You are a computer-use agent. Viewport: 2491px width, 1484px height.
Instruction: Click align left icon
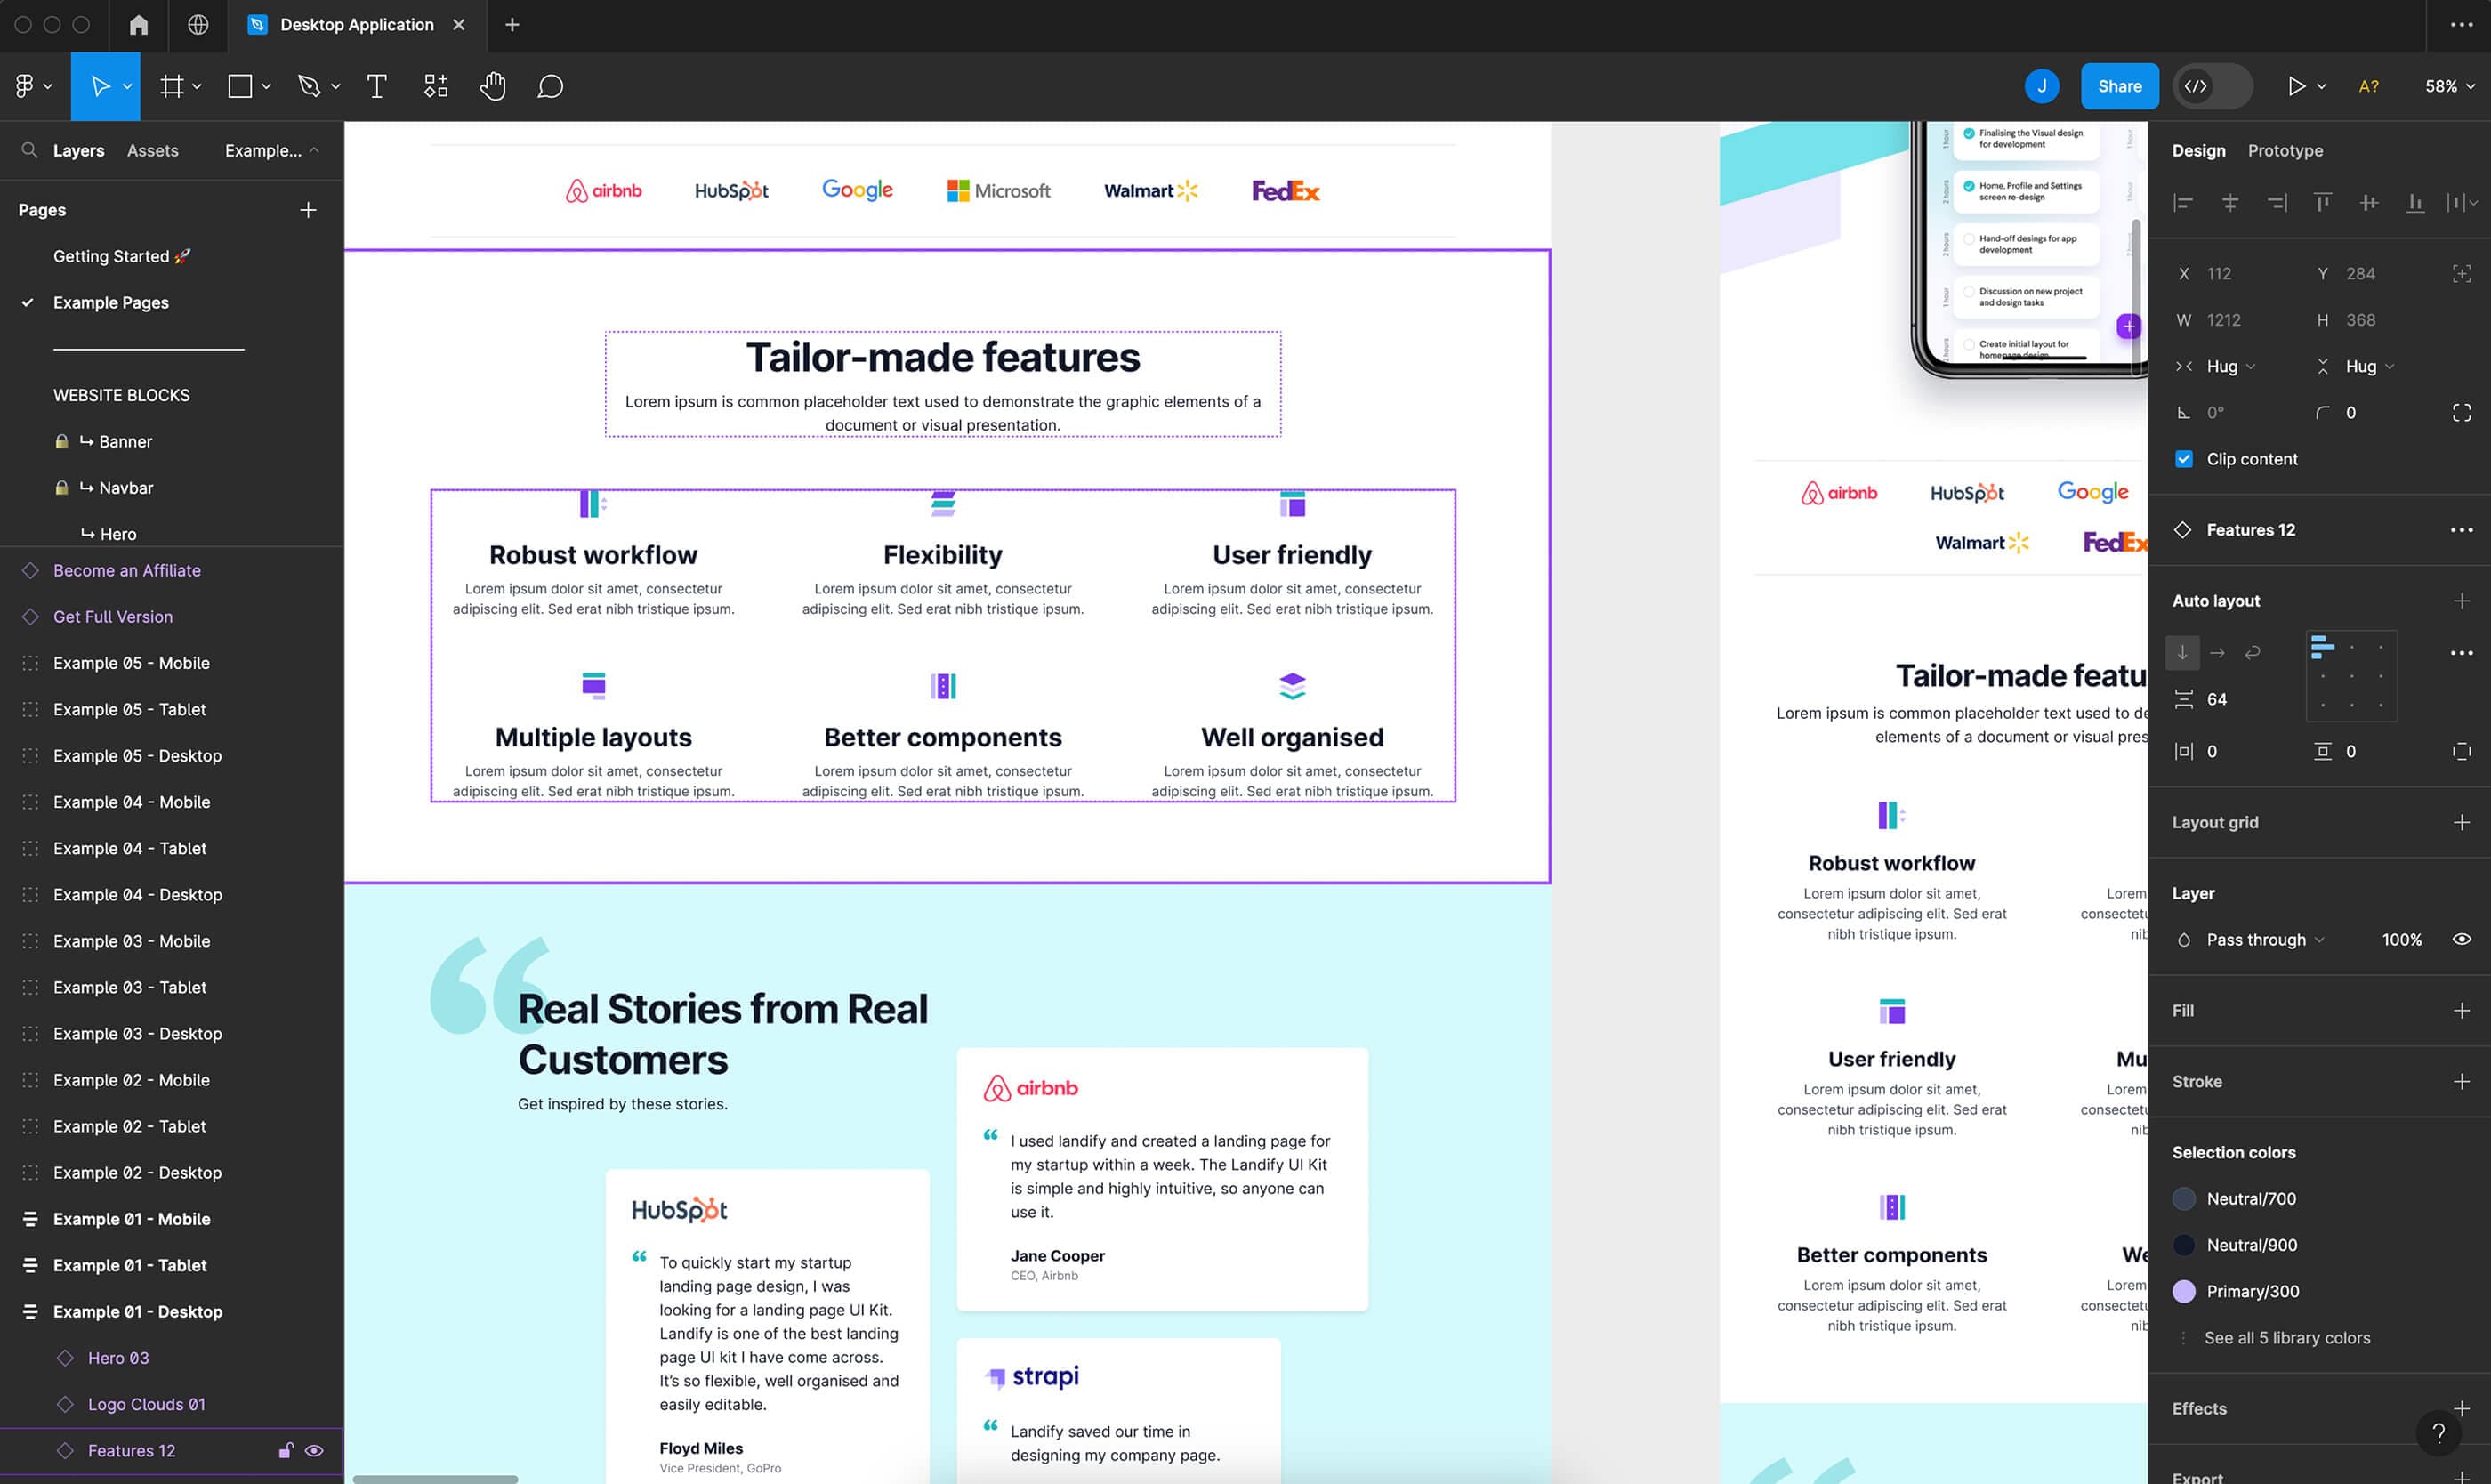click(x=2184, y=203)
